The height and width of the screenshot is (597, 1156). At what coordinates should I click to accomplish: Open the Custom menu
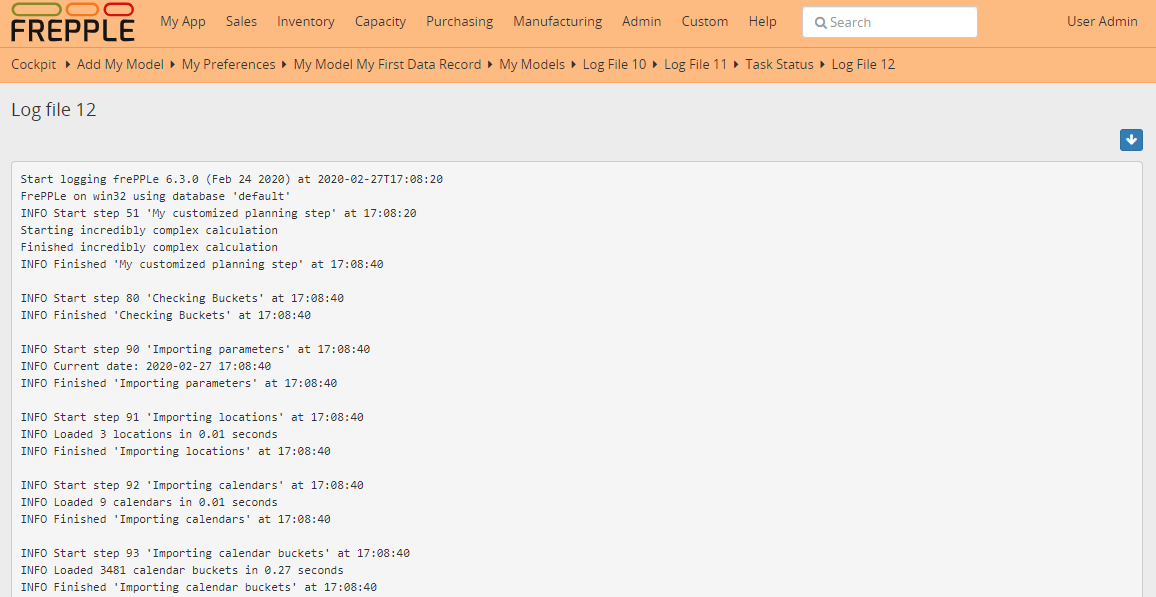click(x=705, y=21)
